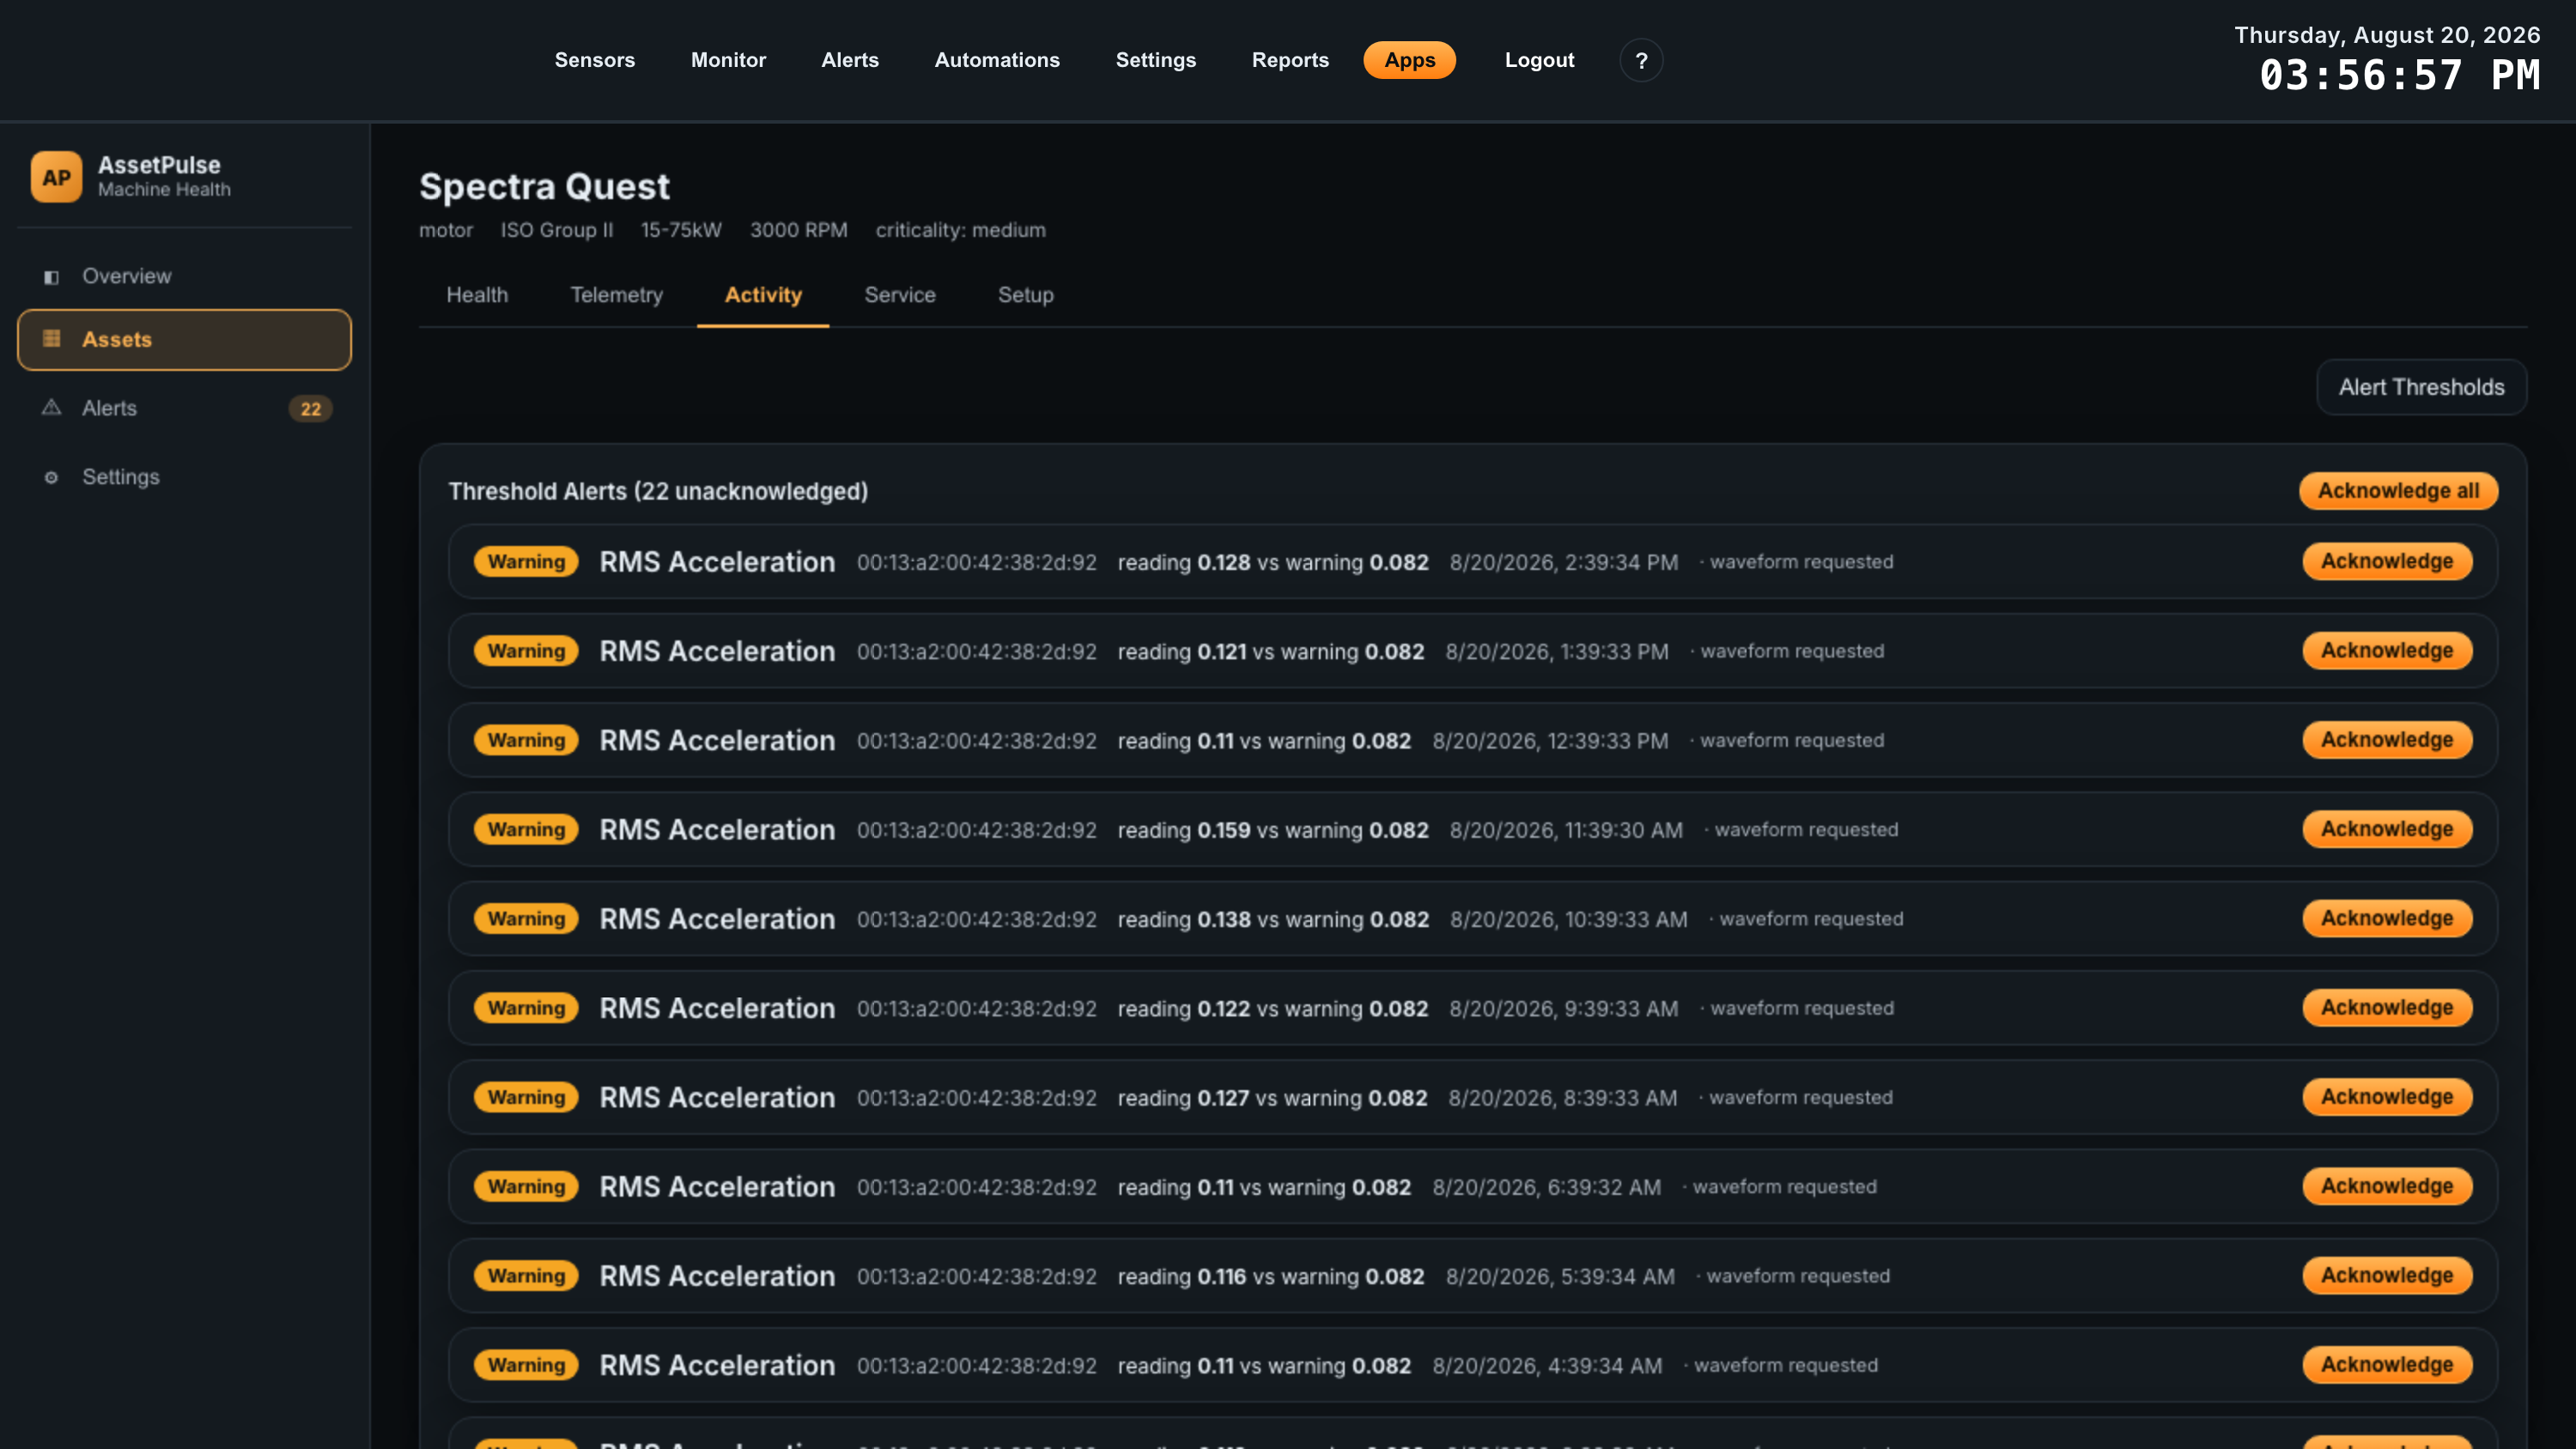Viewport: 2576px width, 1449px height.
Task: Click the 8/20/2026, 5:39:34 AM timestamp
Action: tap(1560, 1277)
